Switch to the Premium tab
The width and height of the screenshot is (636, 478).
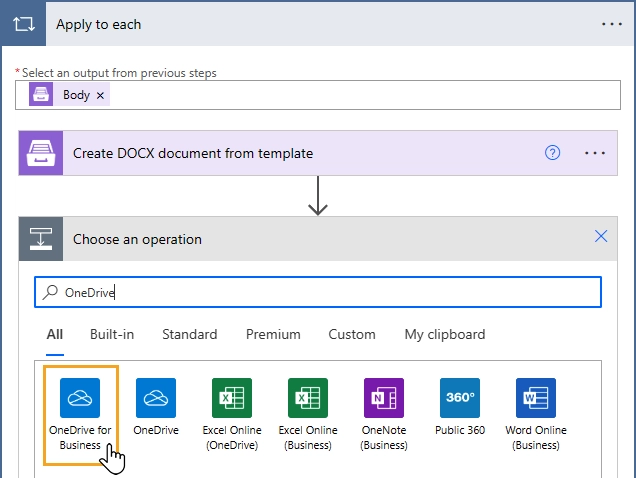pyautogui.click(x=273, y=334)
